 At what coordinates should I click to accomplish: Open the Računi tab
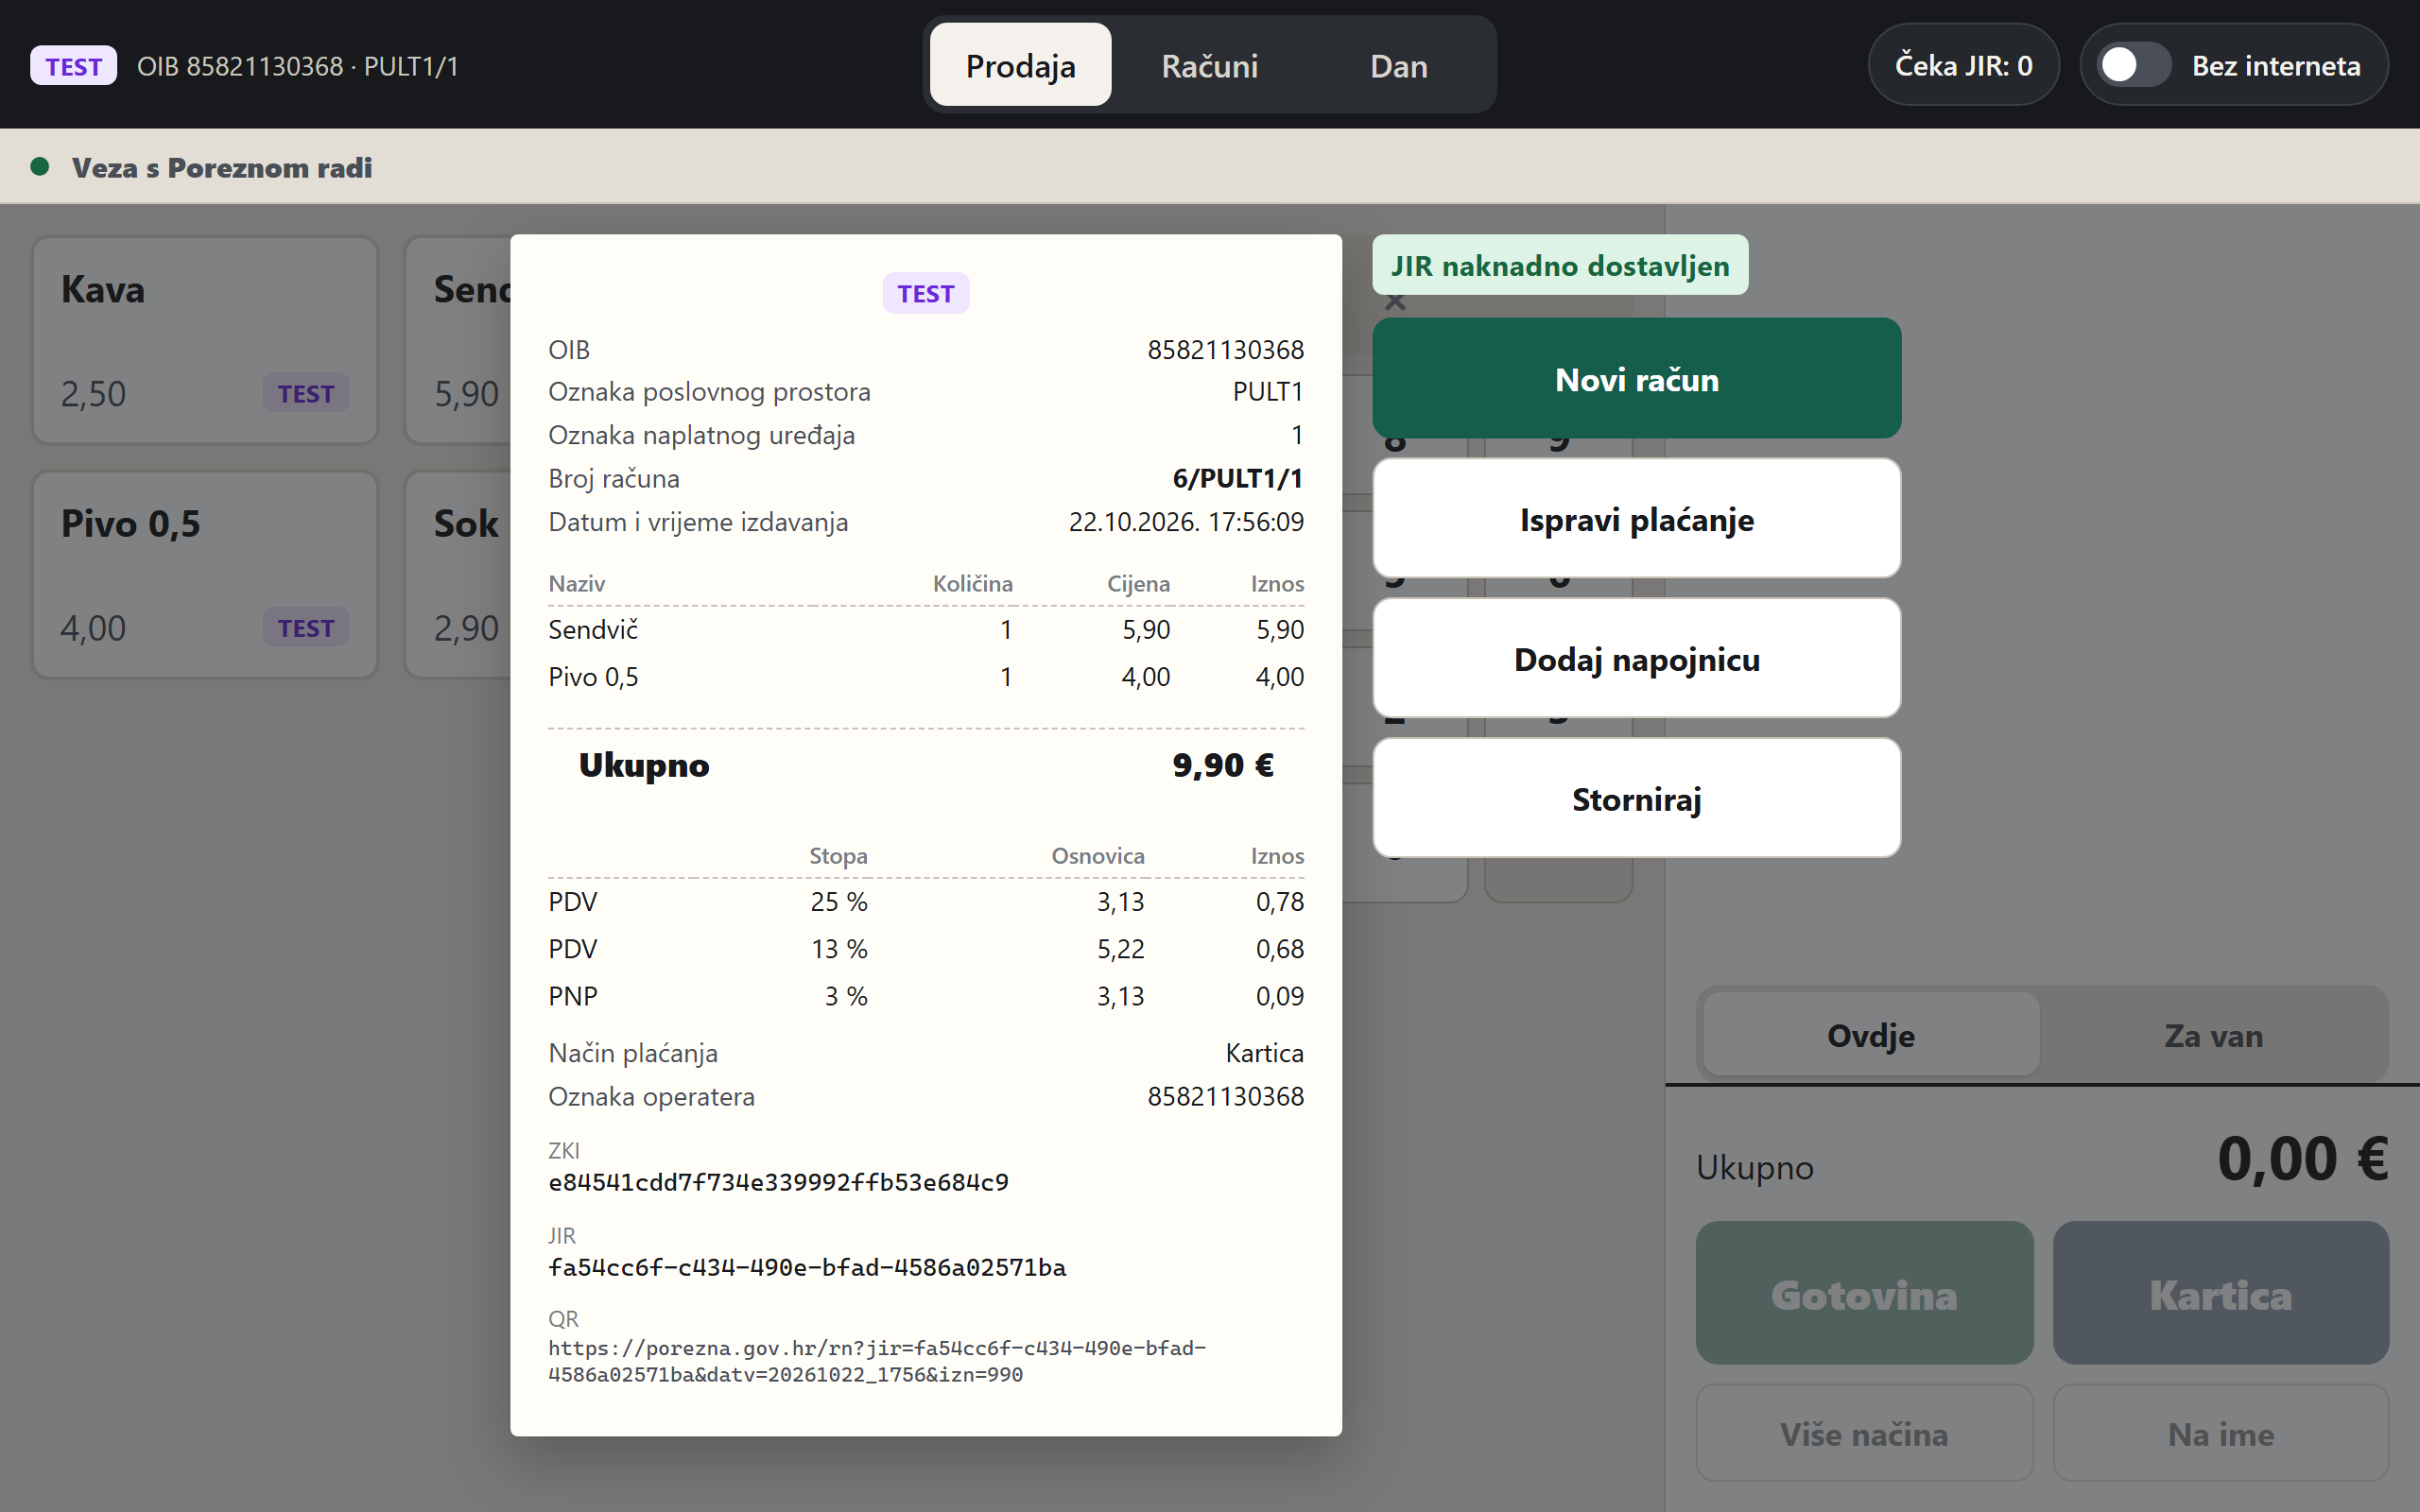[x=1209, y=65]
